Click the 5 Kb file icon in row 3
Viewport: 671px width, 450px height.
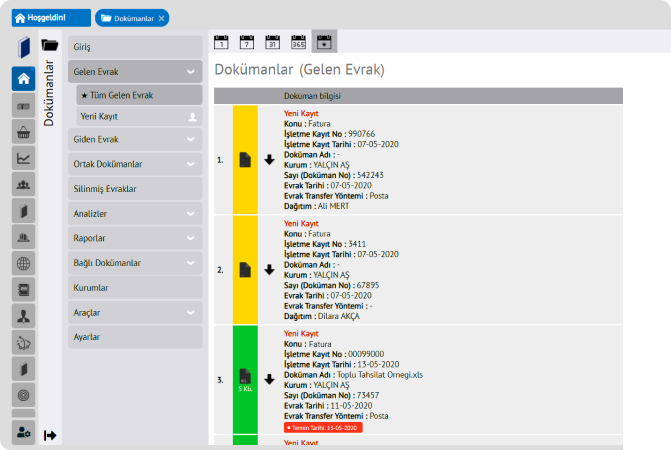point(245,380)
